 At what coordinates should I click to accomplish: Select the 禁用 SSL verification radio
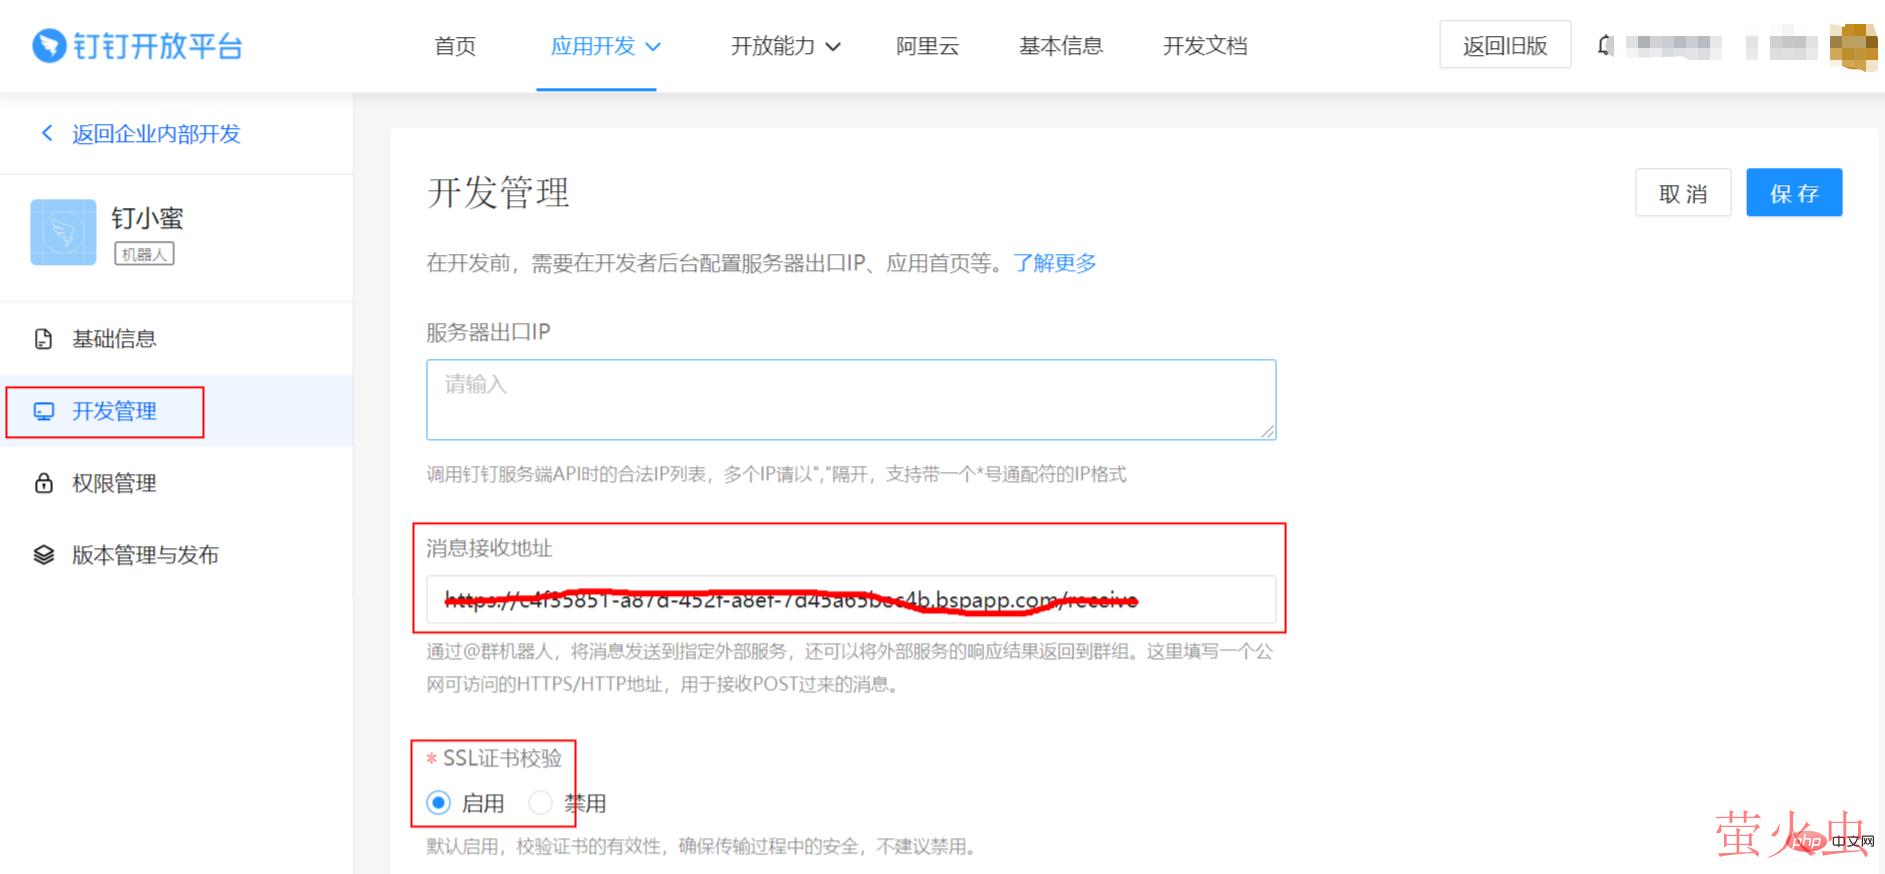(x=540, y=803)
